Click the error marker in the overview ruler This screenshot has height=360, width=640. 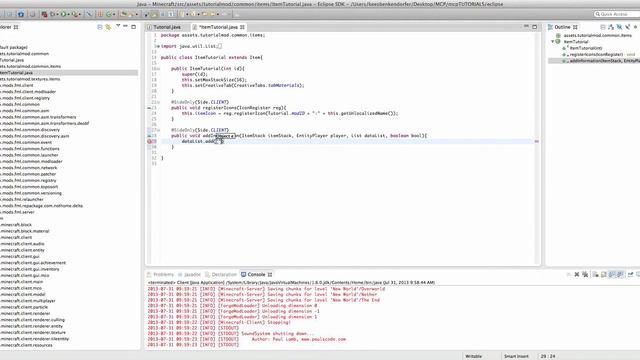pos(537,141)
